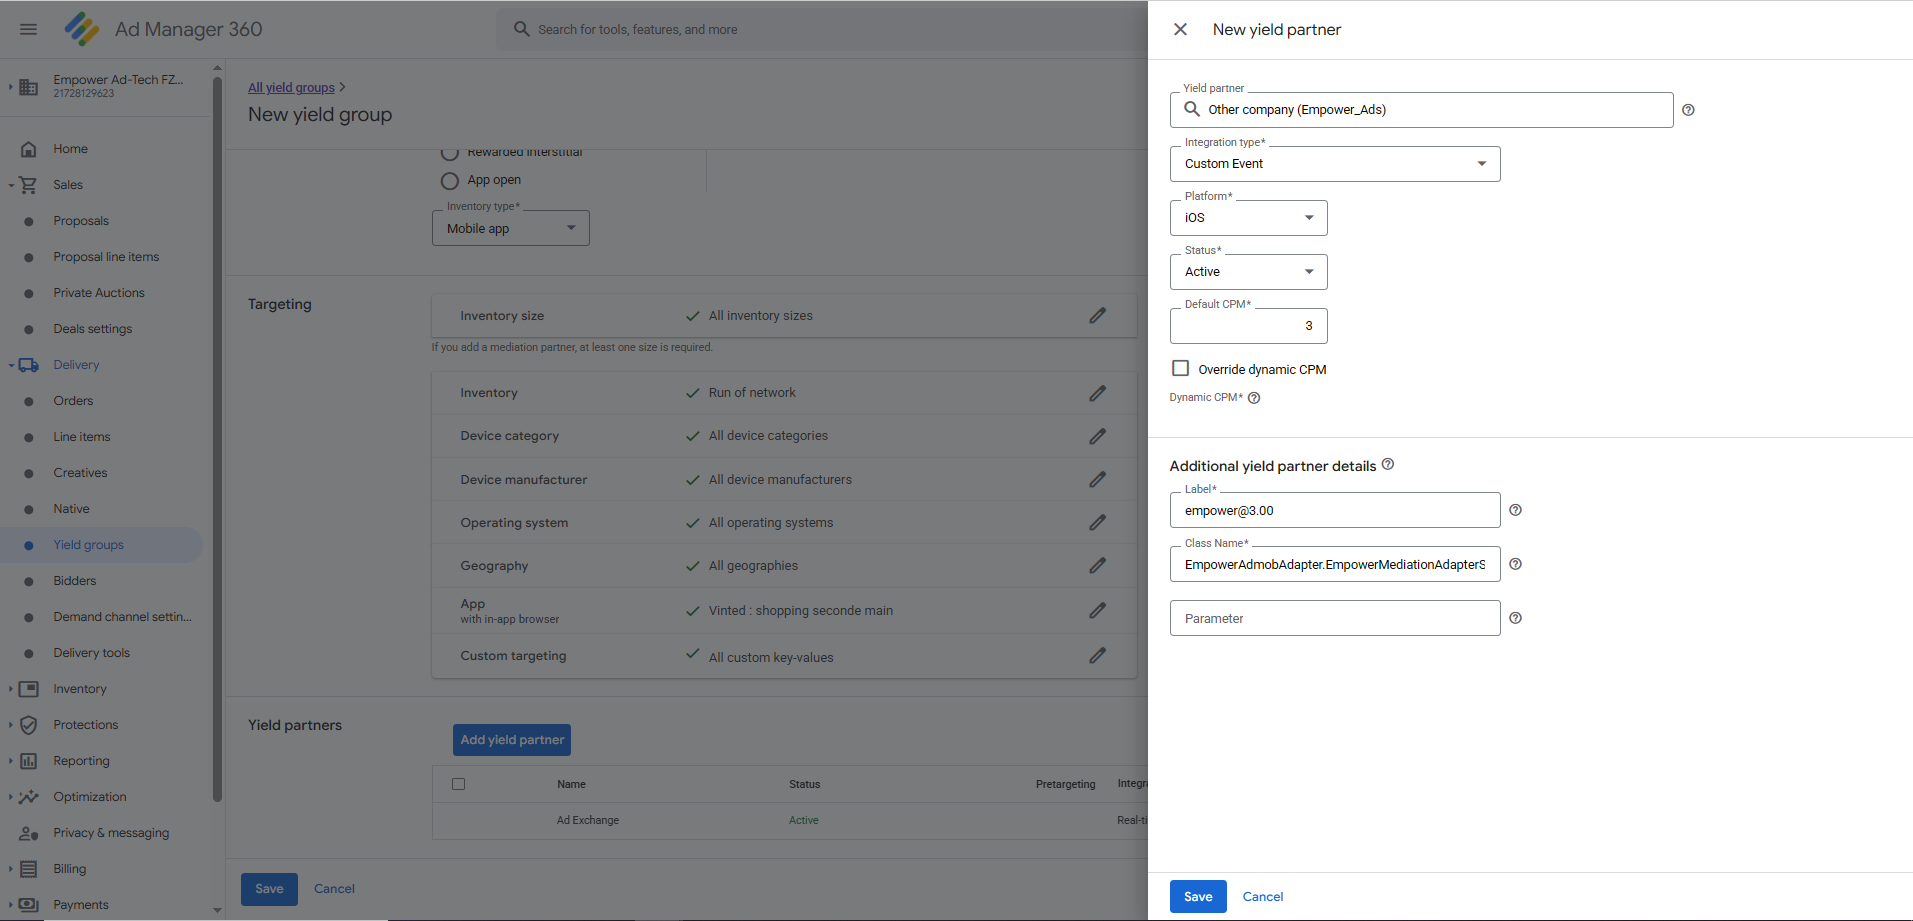Click inside the Parameter input field
The height and width of the screenshot is (921, 1913).
[x=1334, y=618]
